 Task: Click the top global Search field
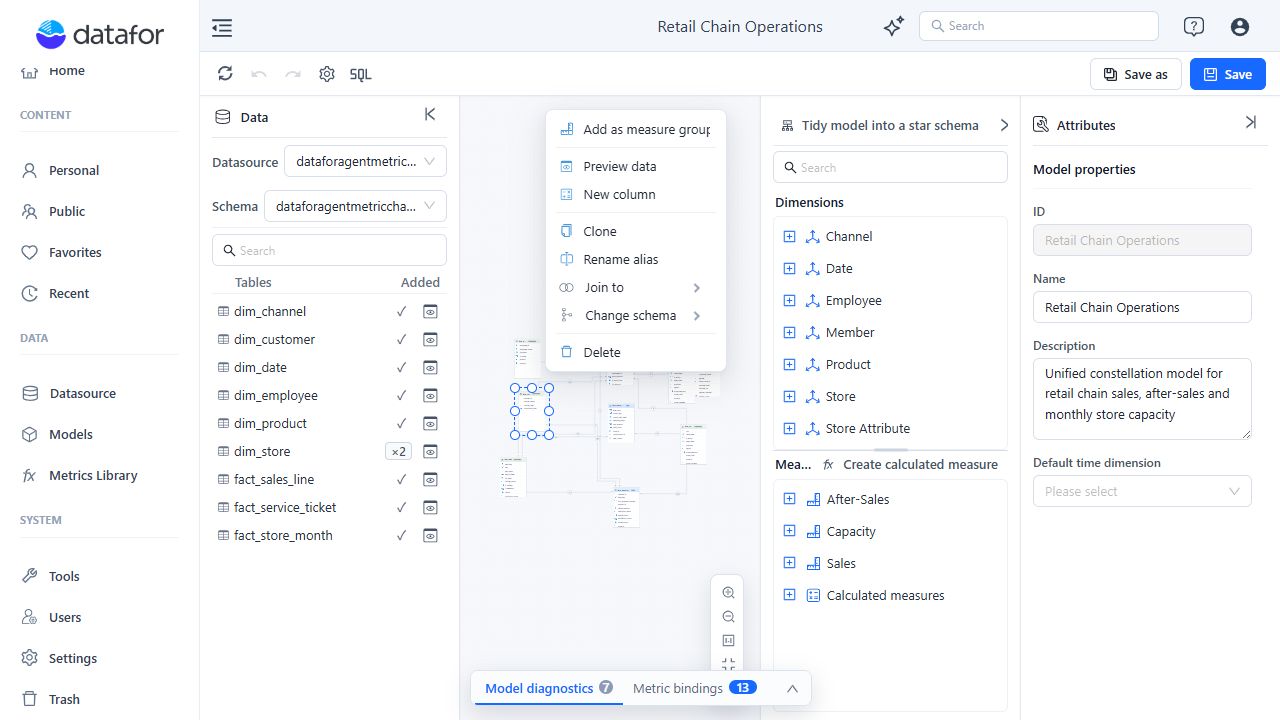[x=1039, y=26]
